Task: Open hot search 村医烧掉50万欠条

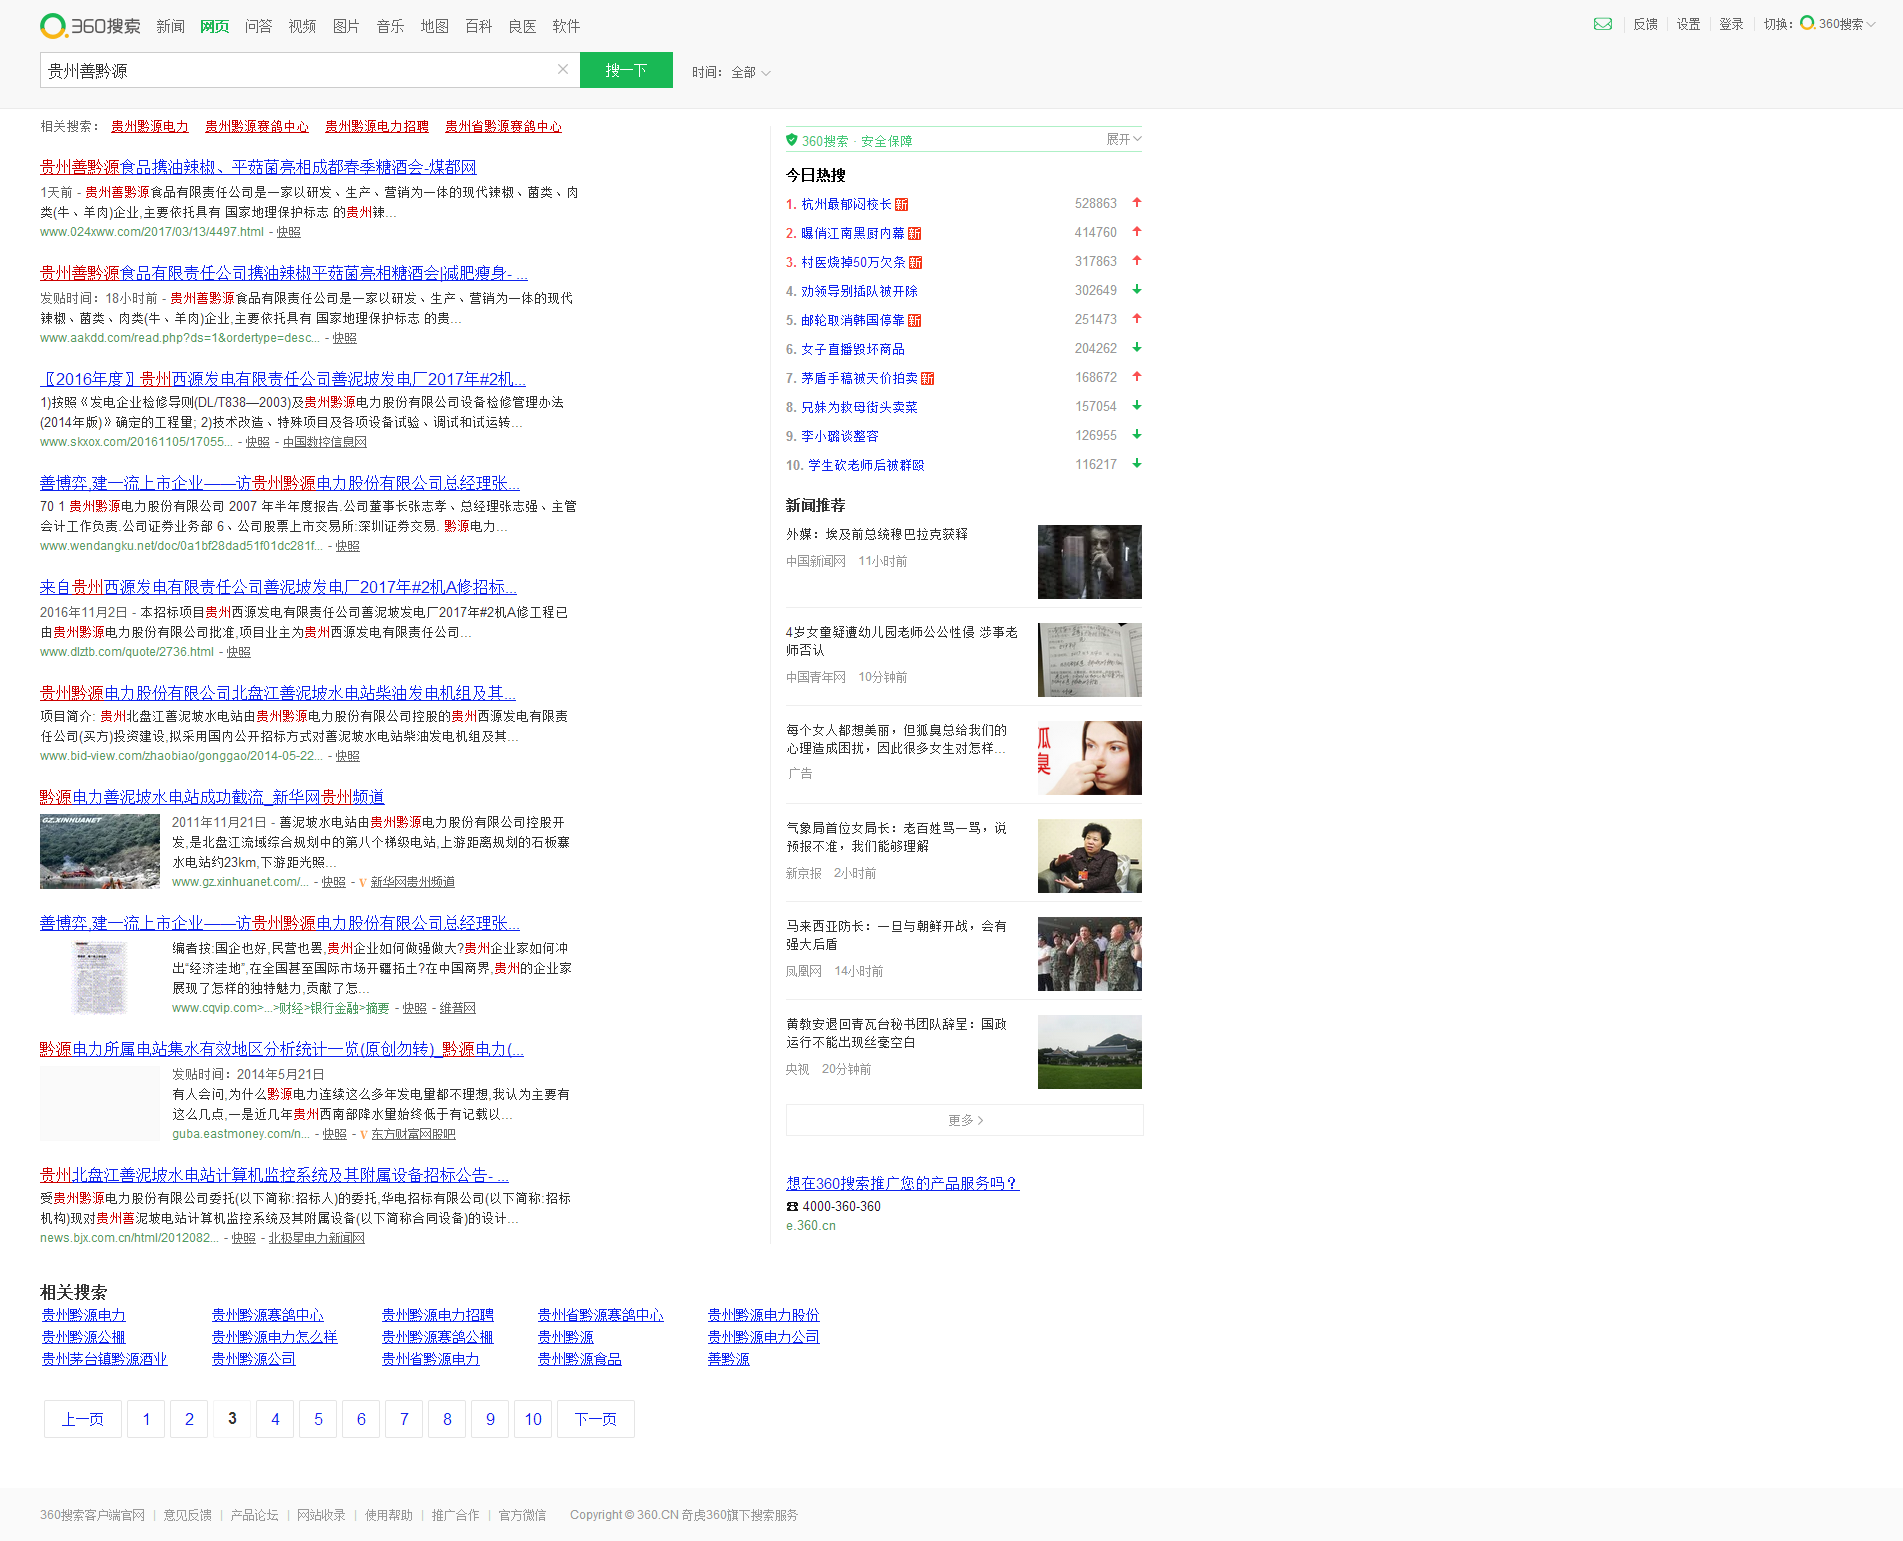Action: coord(853,262)
